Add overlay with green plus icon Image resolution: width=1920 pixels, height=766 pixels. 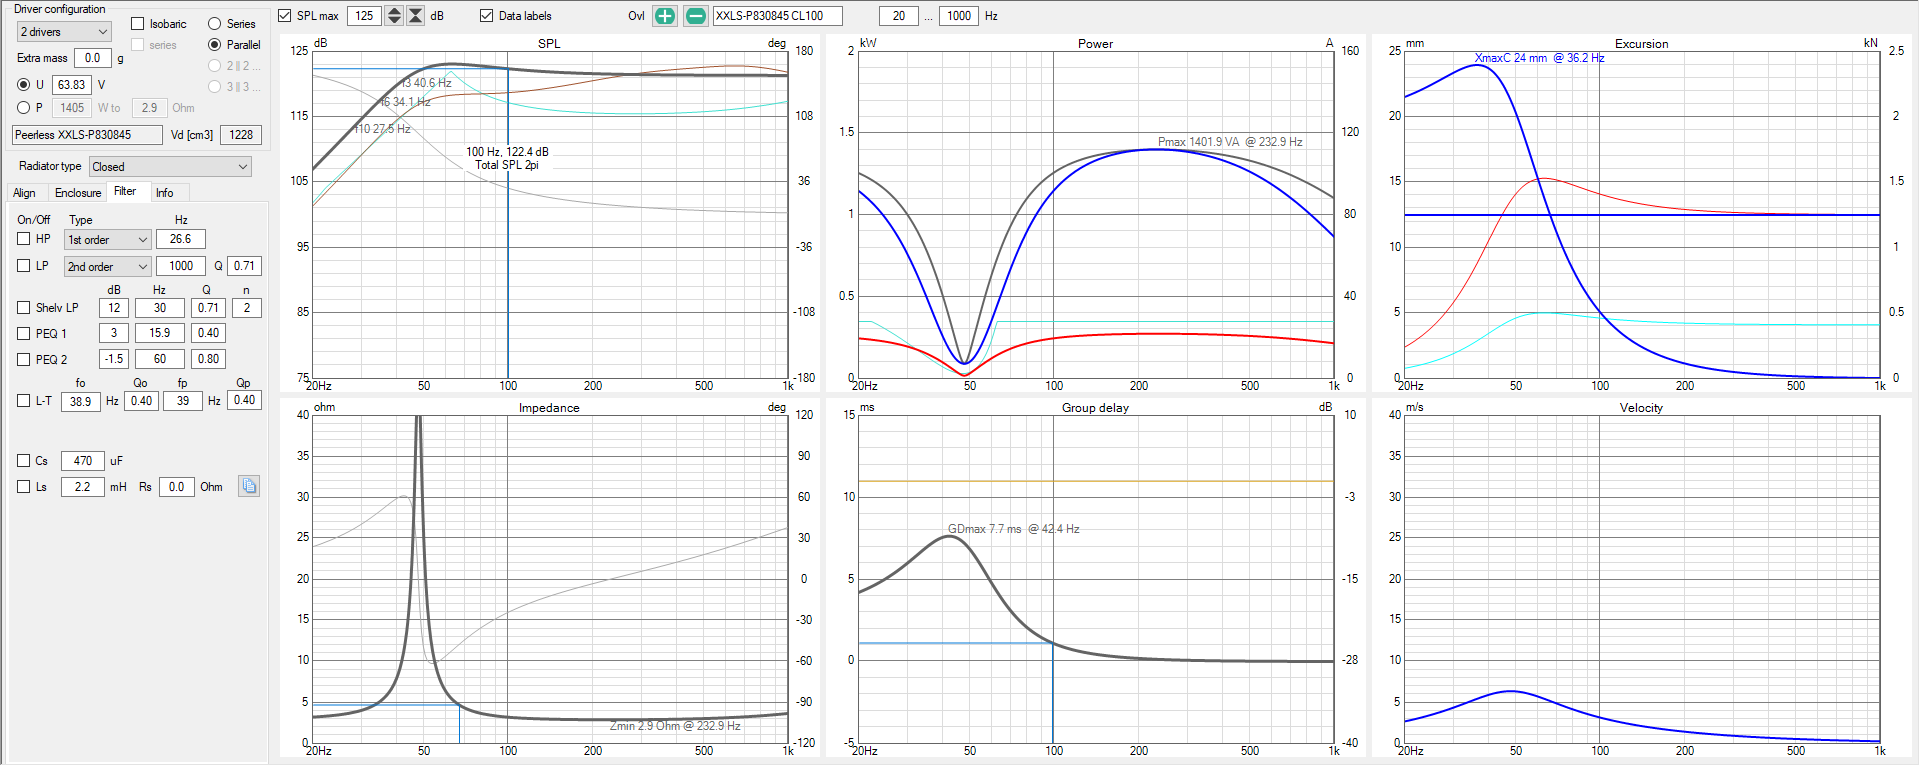click(665, 16)
